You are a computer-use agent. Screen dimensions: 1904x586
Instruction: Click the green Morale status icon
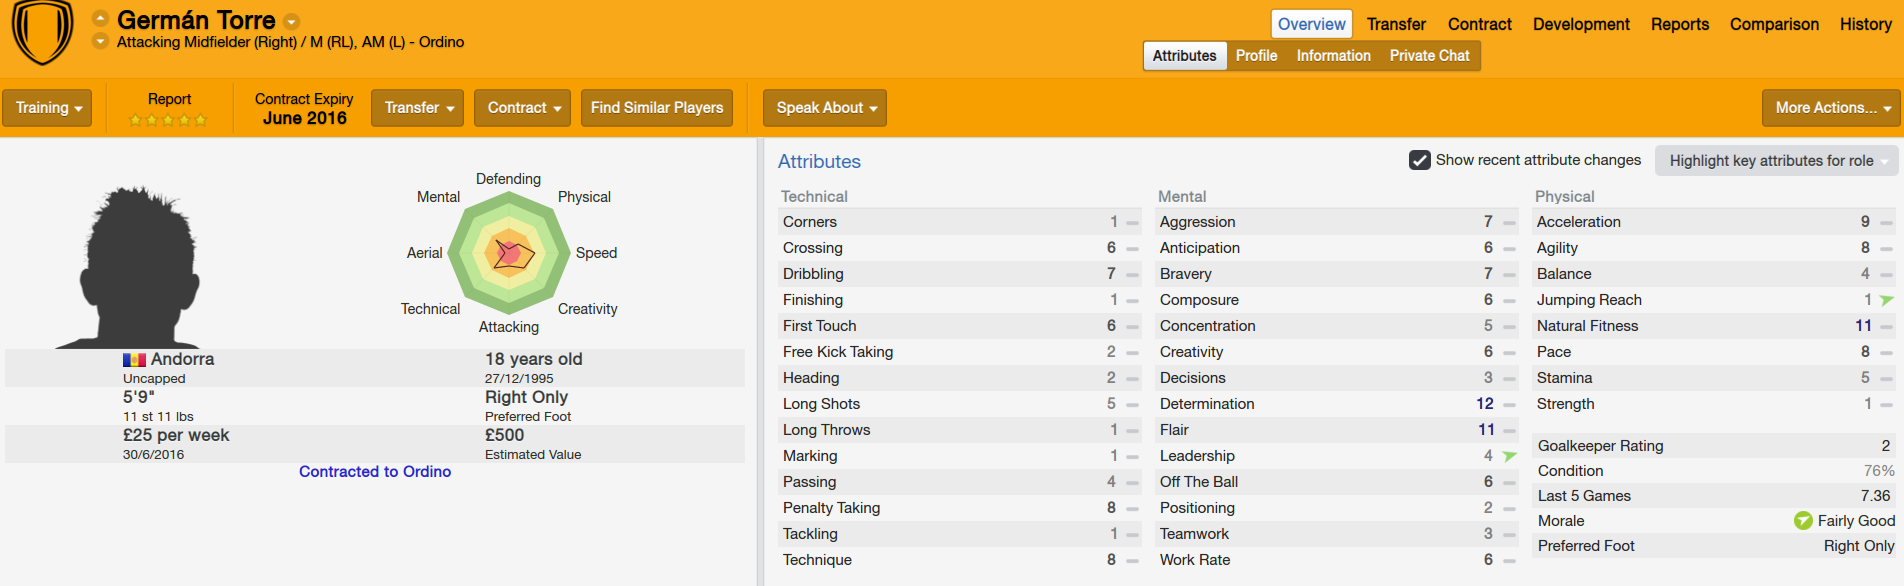pyautogui.click(x=1803, y=521)
